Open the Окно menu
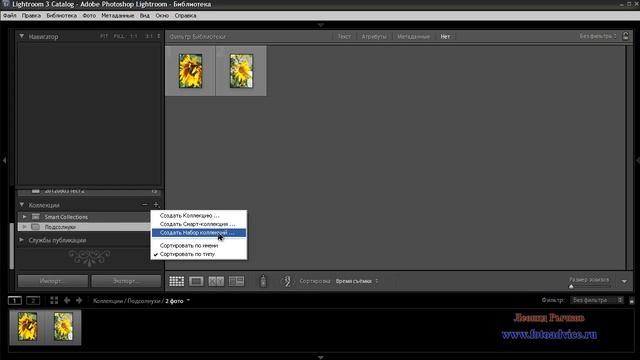This screenshot has width=640, height=360. [x=162, y=16]
